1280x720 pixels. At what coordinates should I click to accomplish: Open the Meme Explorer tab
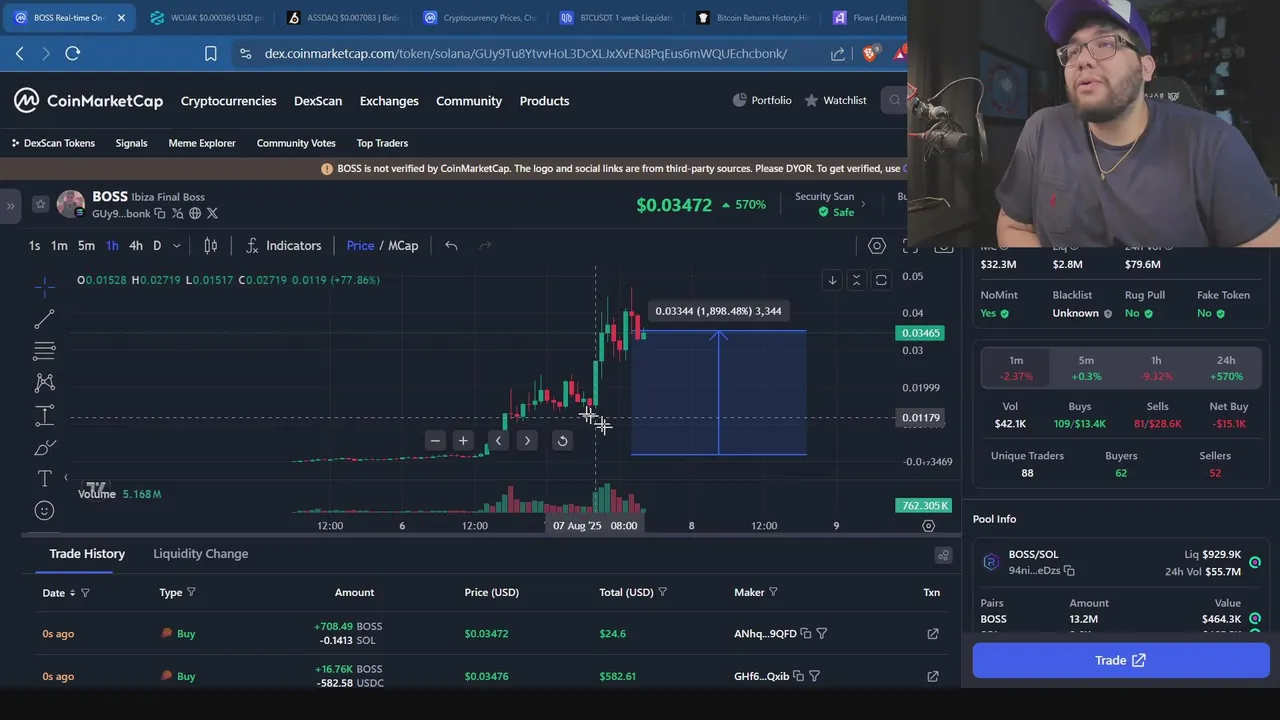coord(202,143)
